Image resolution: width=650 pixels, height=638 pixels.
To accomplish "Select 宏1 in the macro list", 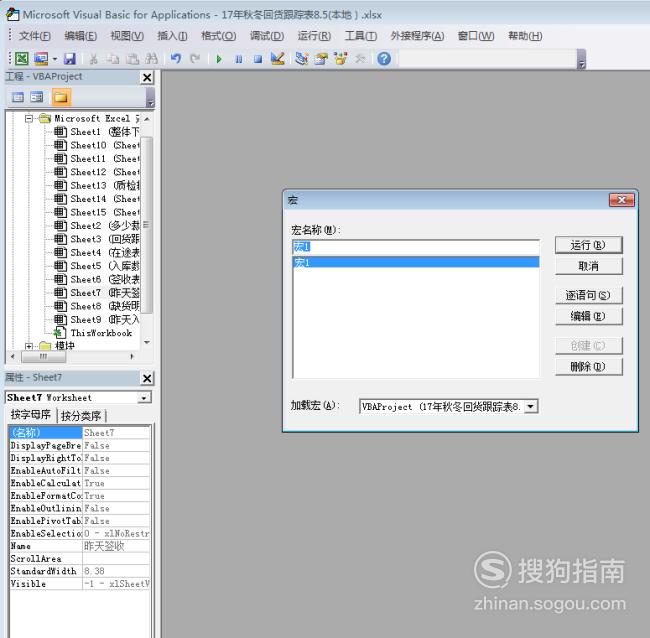I will pyautogui.click(x=416, y=262).
